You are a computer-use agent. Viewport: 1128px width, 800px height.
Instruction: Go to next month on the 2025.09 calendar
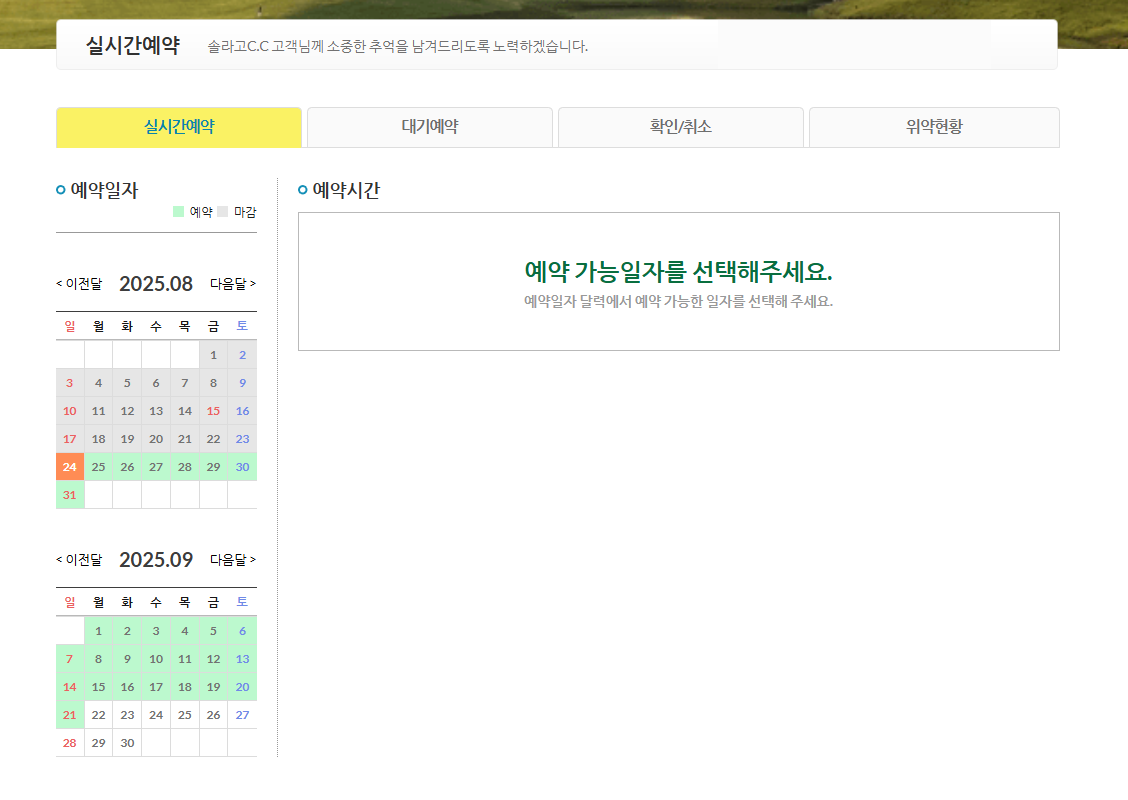[x=233, y=560]
